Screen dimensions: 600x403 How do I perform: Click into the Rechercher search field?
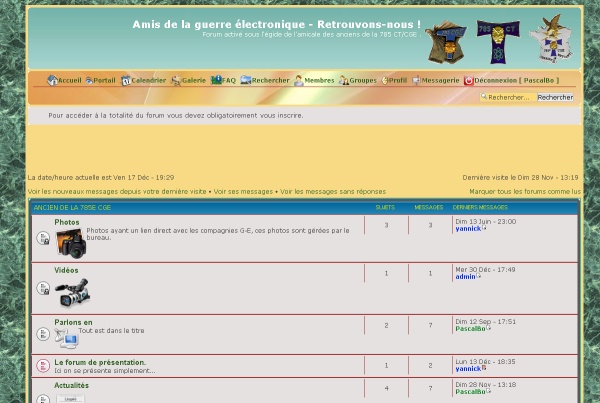(x=510, y=98)
